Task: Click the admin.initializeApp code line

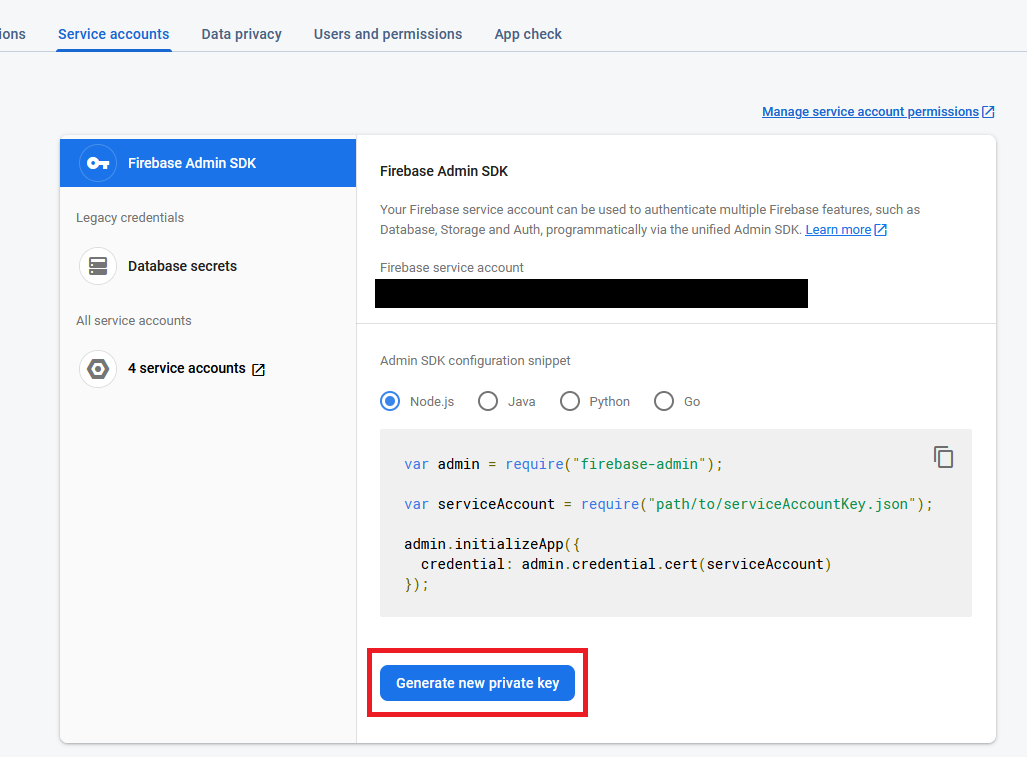Action: pos(492,544)
